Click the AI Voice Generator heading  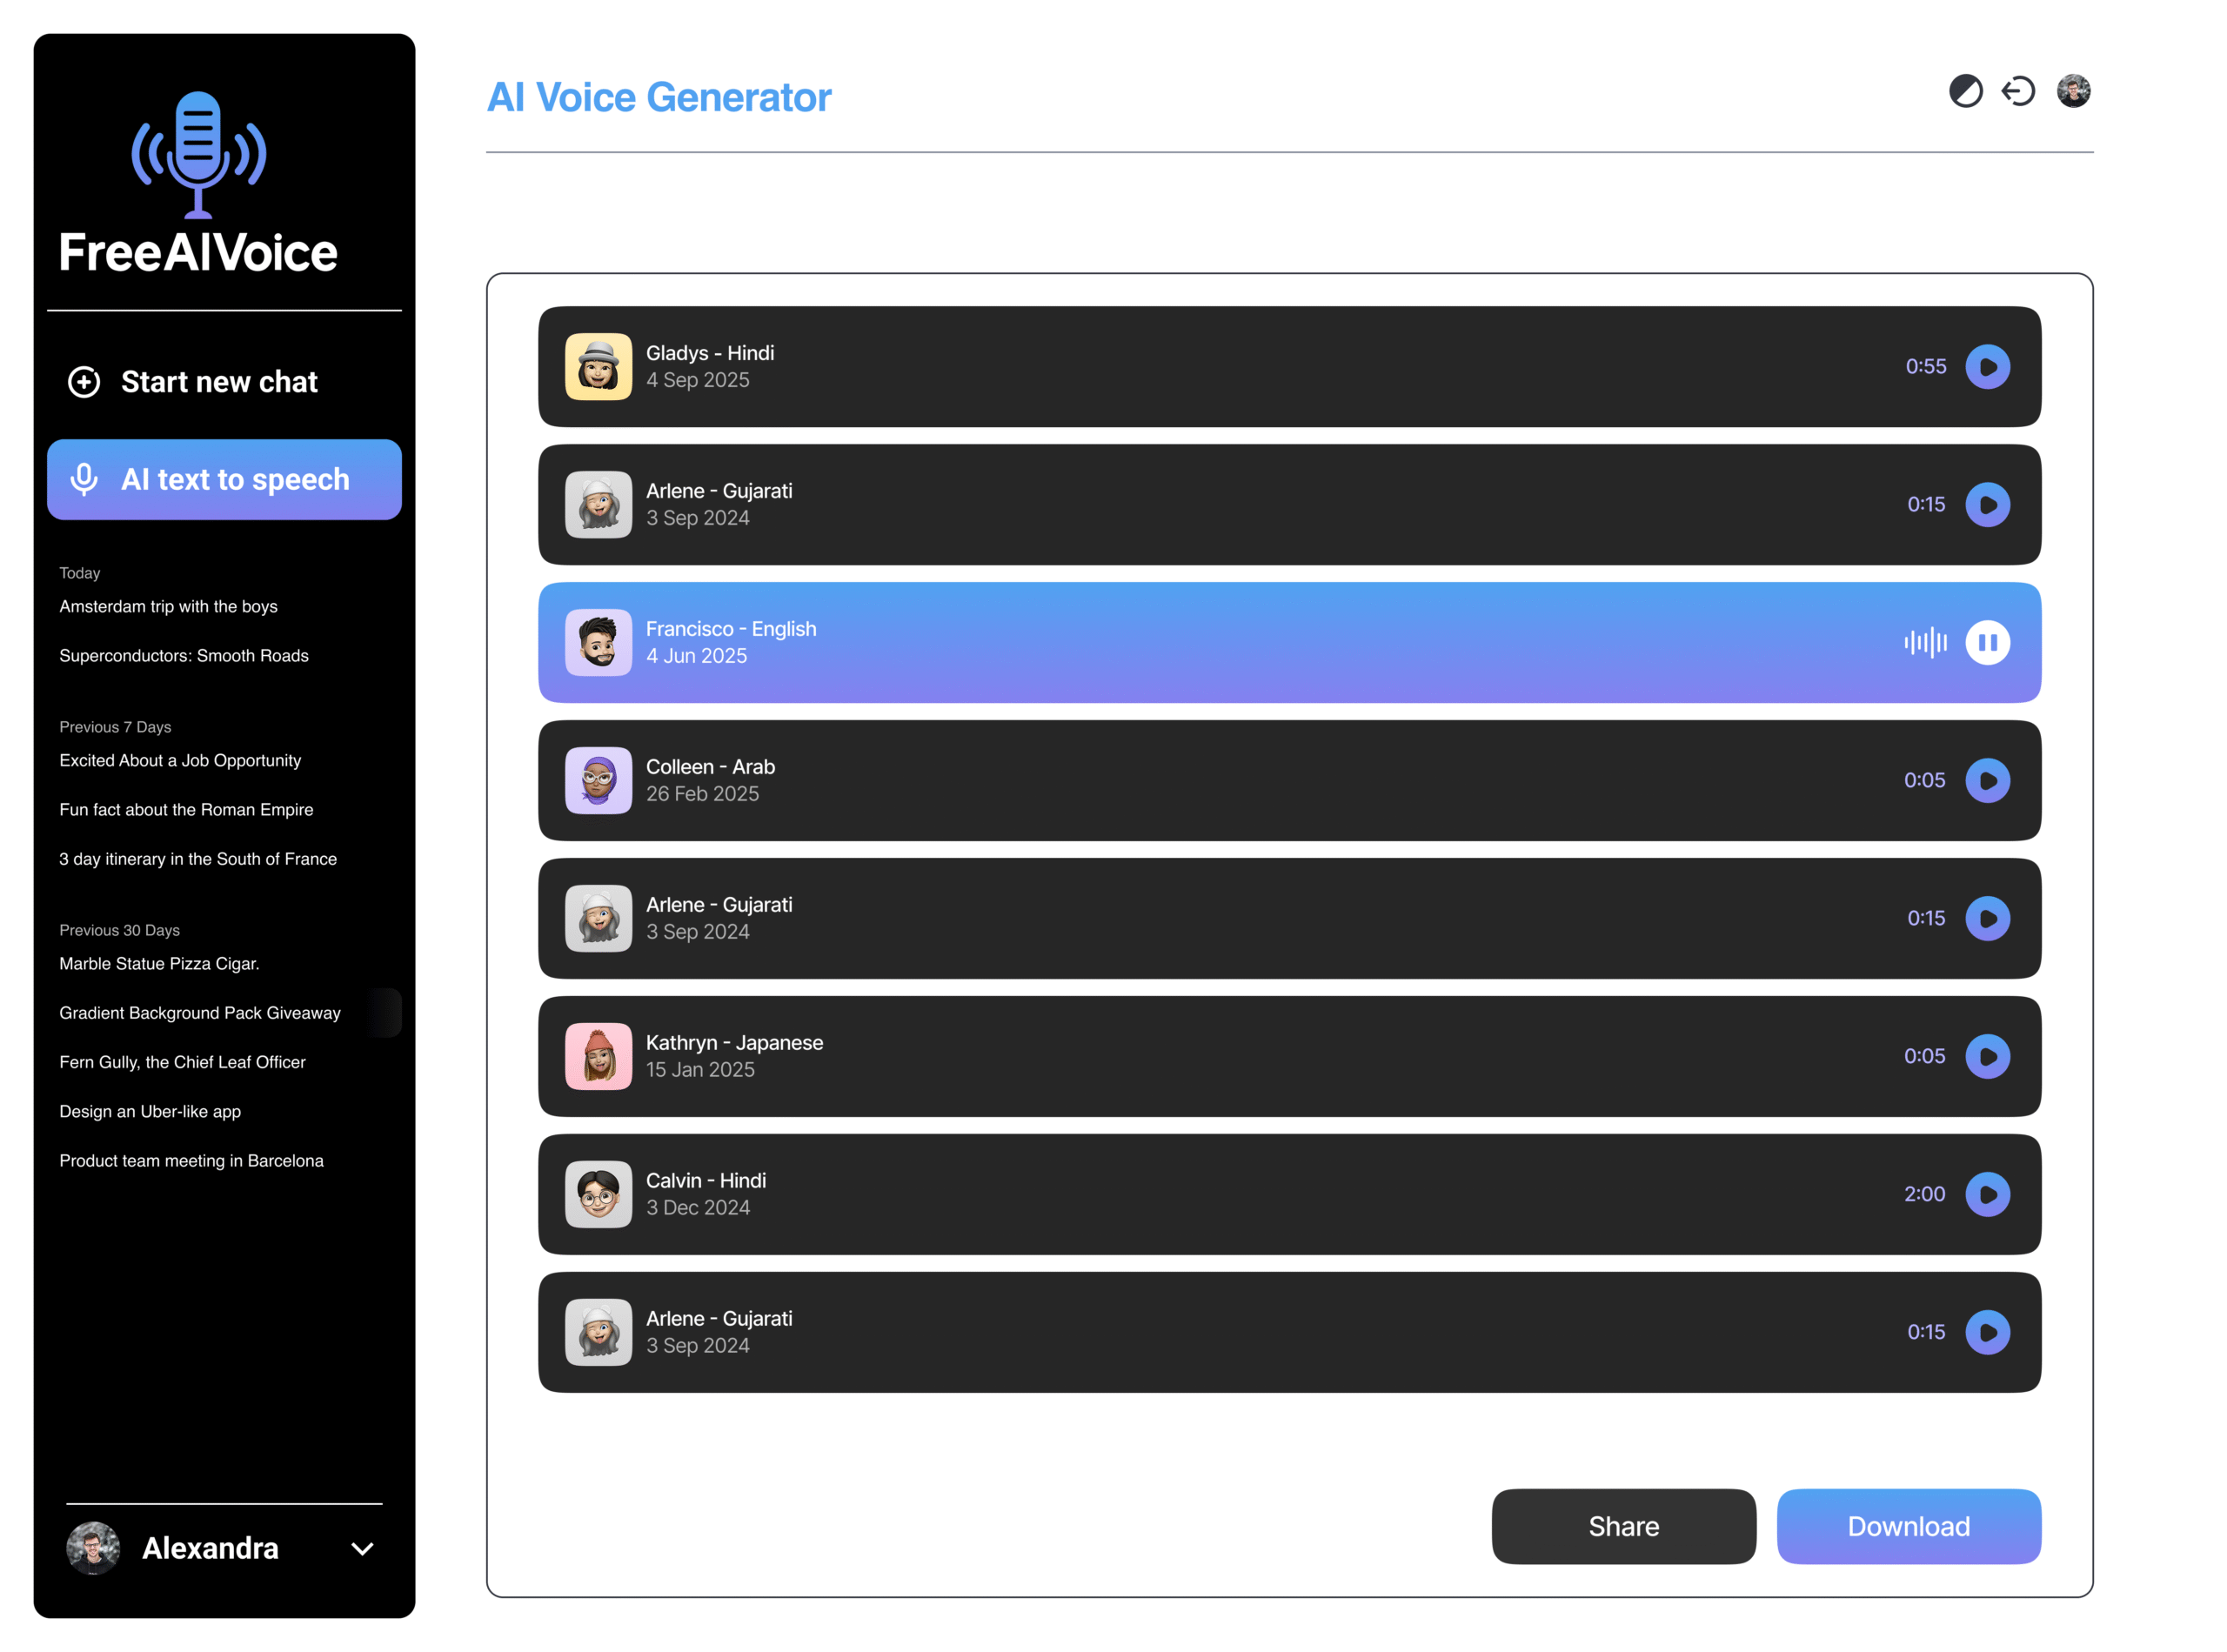click(658, 97)
